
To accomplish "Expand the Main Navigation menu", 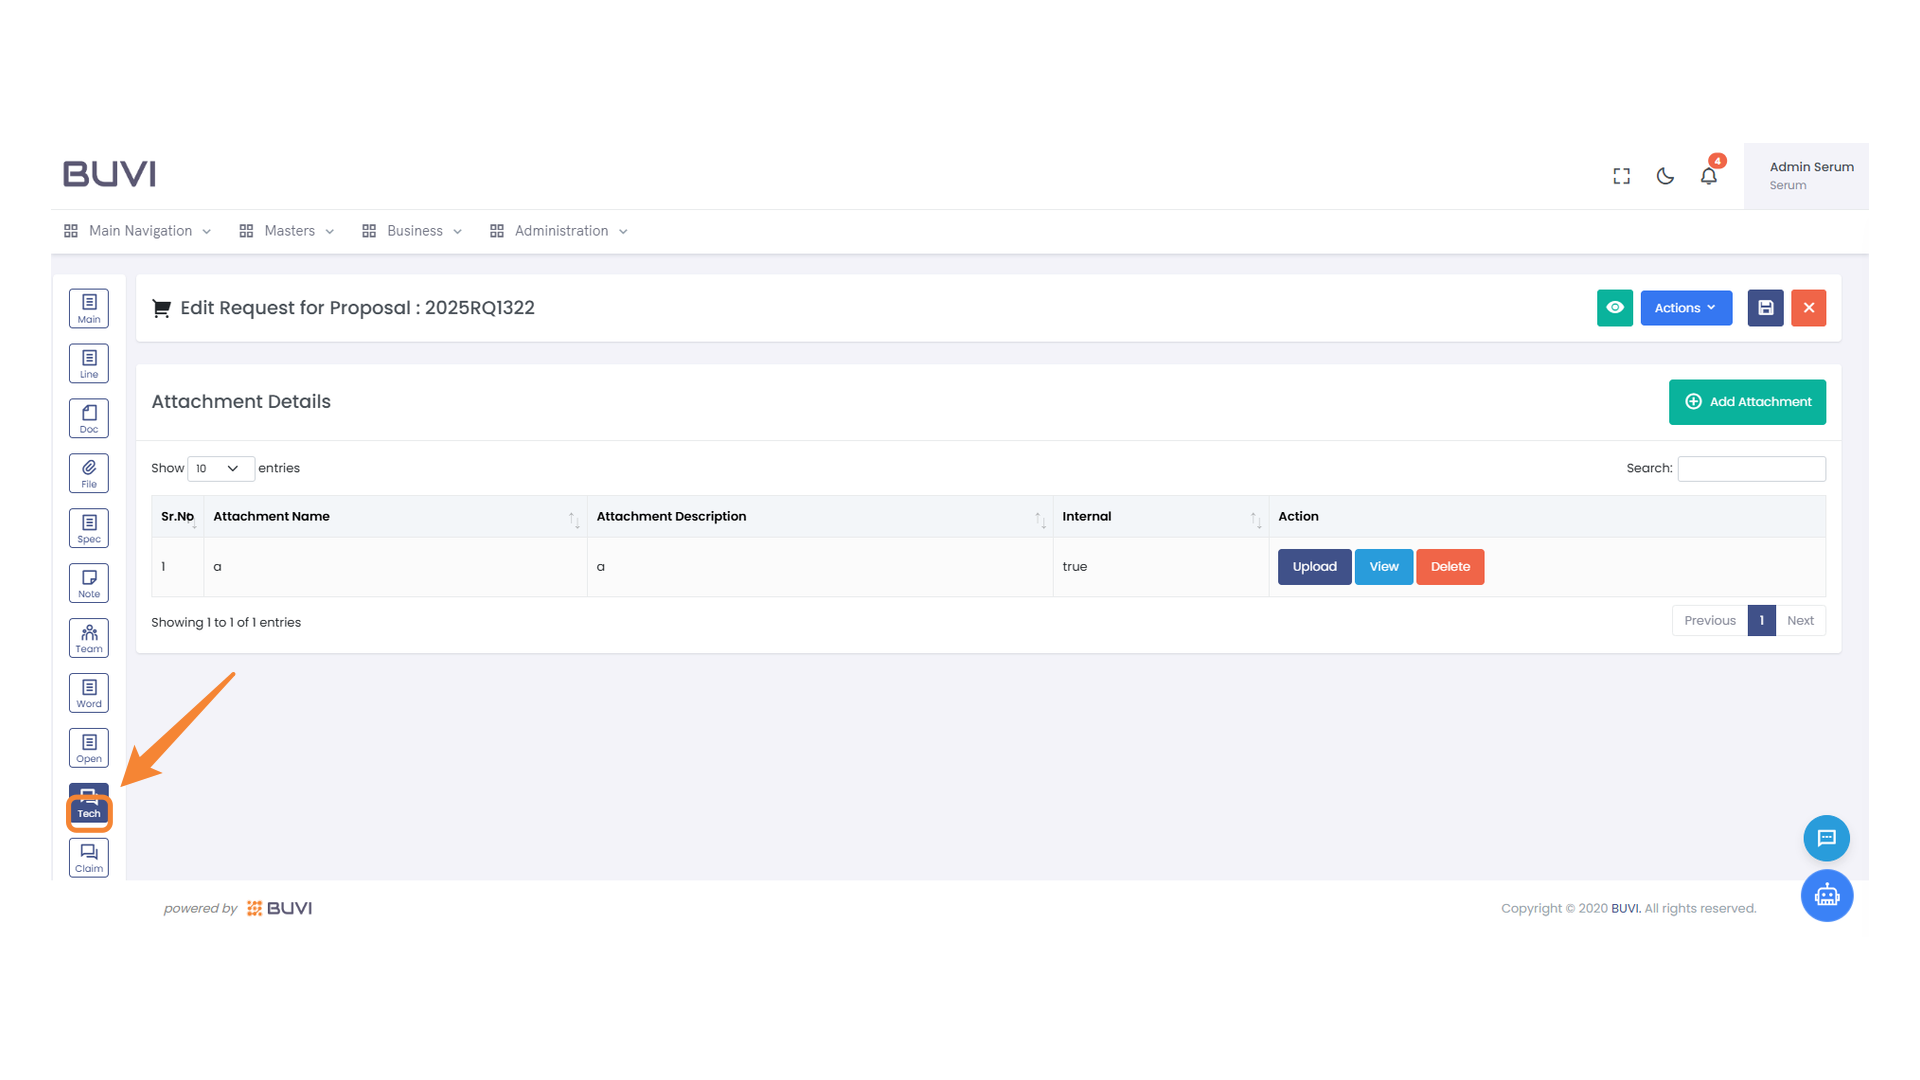I will [138, 231].
